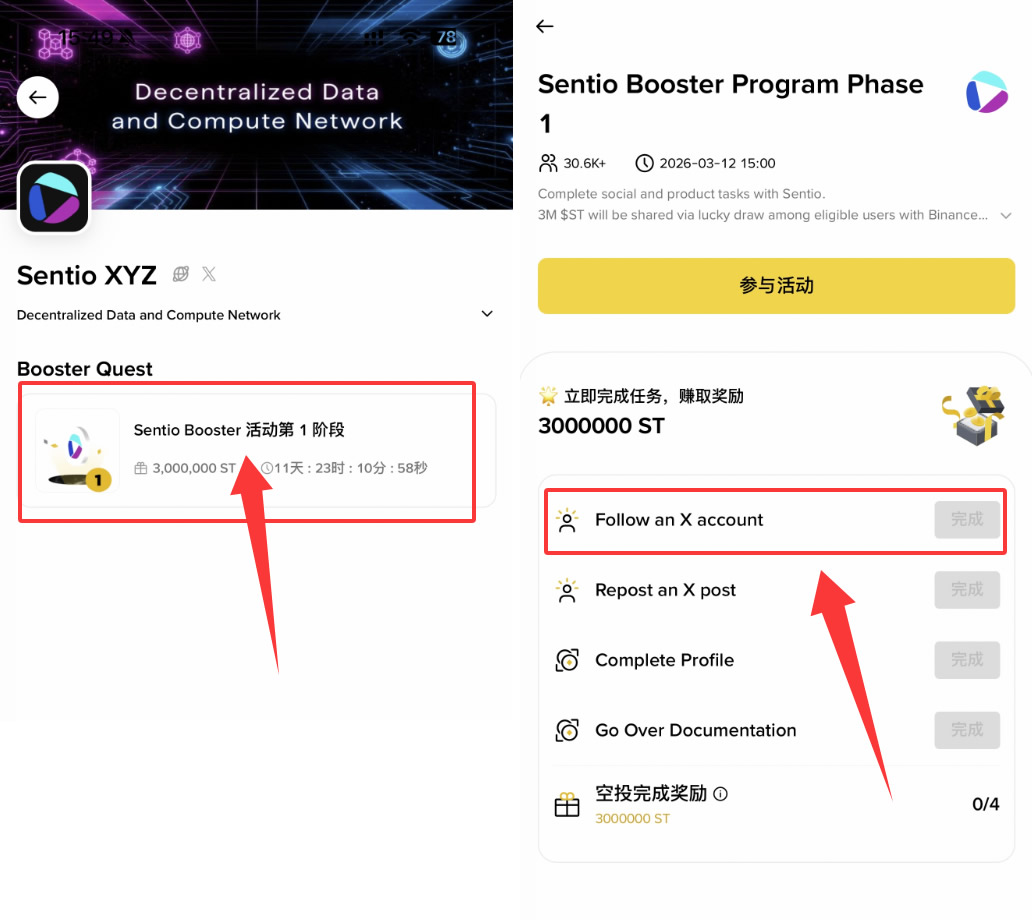Tap the round back arrow on banner
The image size is (1032, 920).
38,98
